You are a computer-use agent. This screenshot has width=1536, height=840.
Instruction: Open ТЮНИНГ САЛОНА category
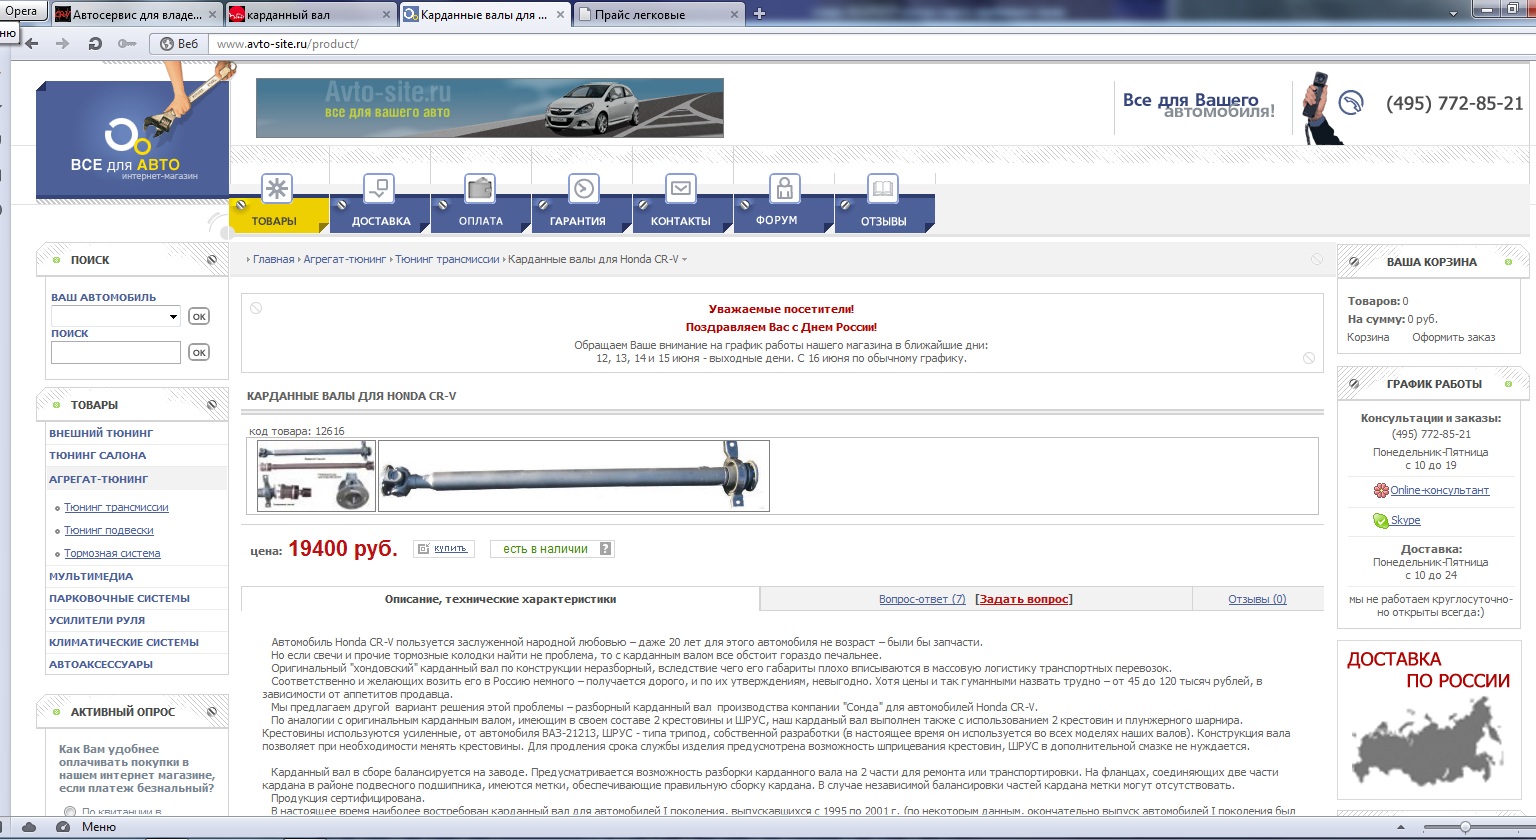(x=98, y=455)
